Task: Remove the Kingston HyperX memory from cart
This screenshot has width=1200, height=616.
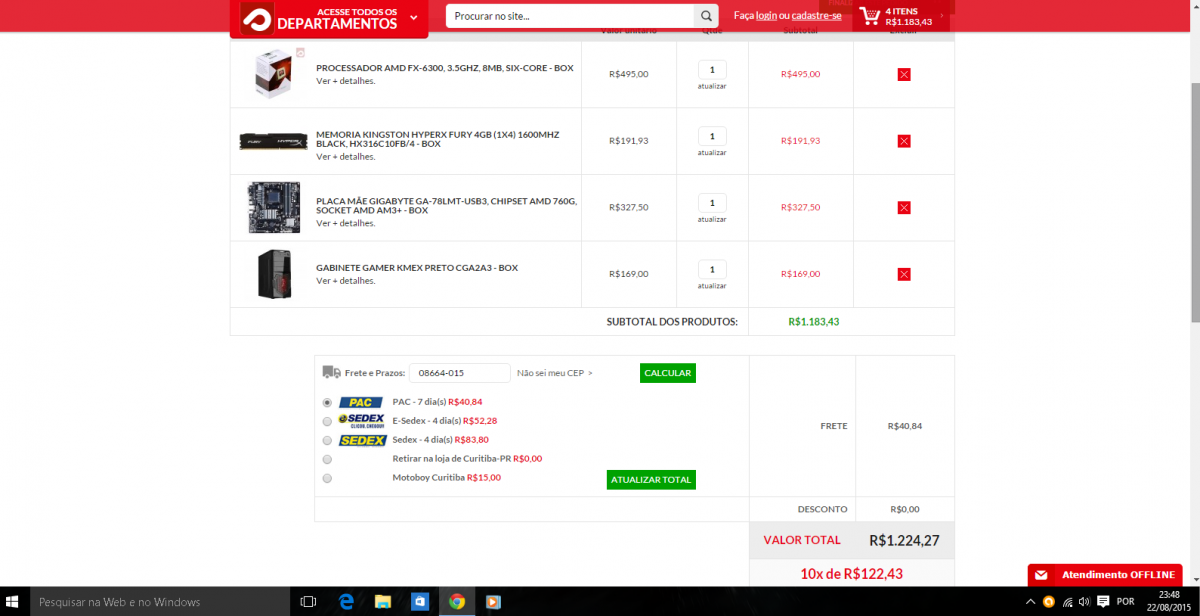Action: tap(904, 141)
